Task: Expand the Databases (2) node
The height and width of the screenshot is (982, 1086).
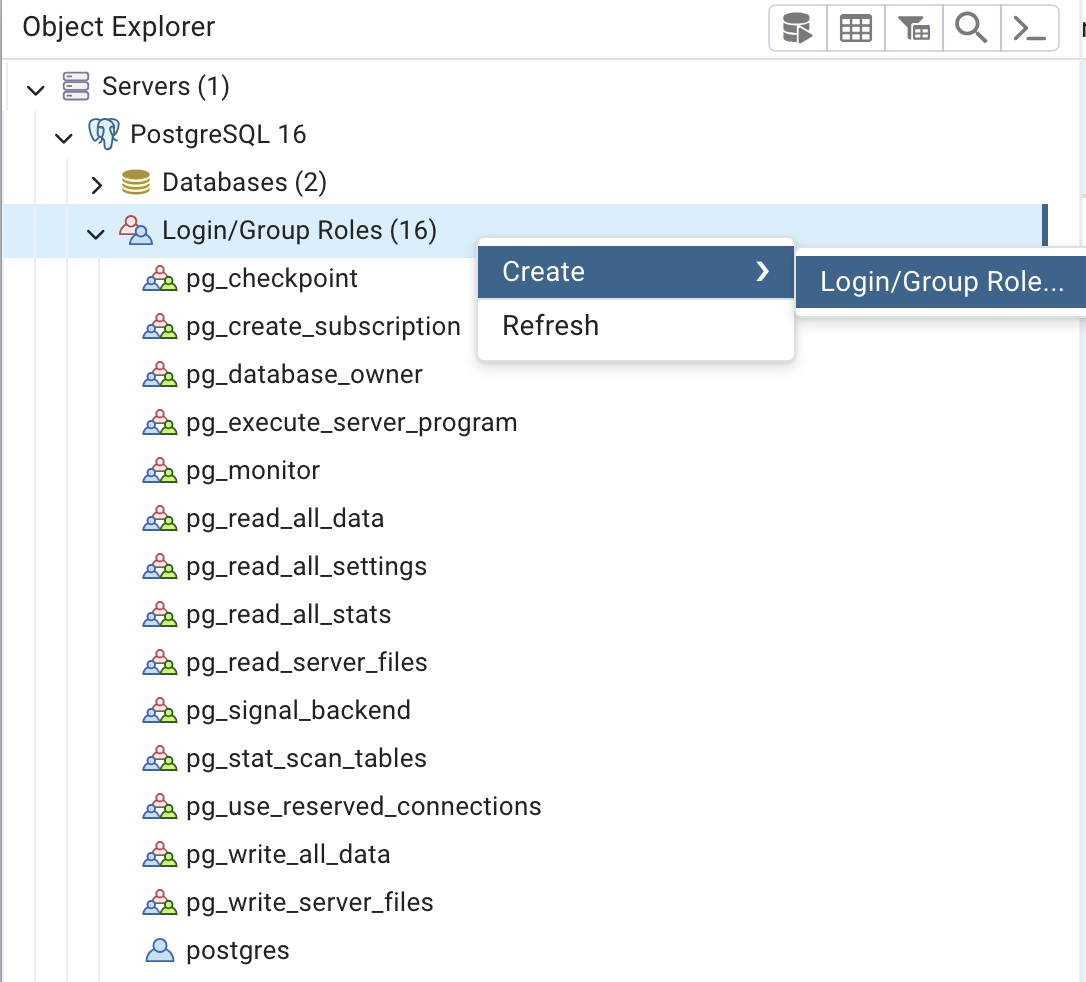Action: pos(97,185)
